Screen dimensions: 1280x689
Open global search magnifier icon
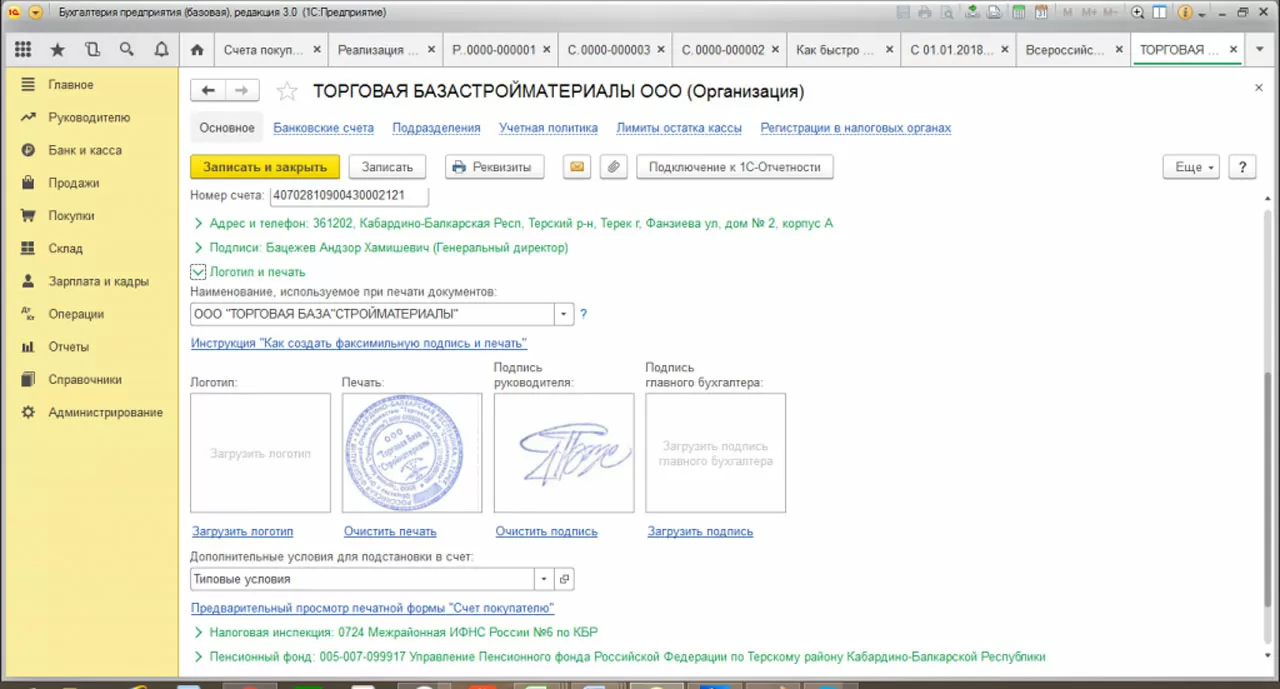point(126,49)
